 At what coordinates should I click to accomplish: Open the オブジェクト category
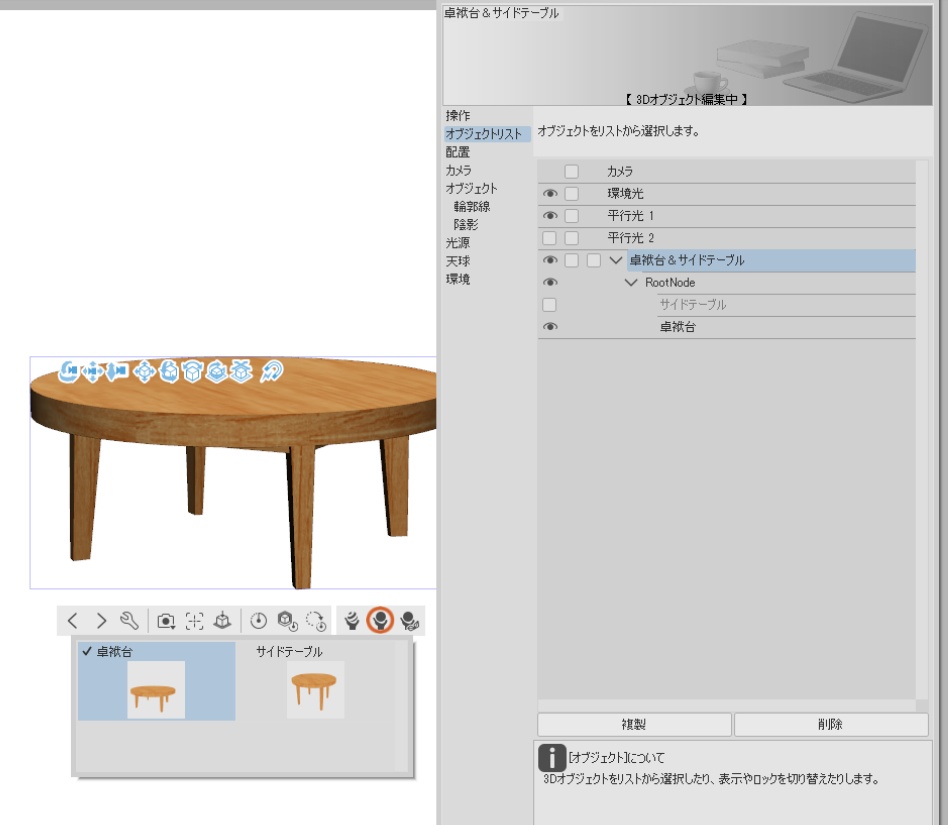[472, 189]
